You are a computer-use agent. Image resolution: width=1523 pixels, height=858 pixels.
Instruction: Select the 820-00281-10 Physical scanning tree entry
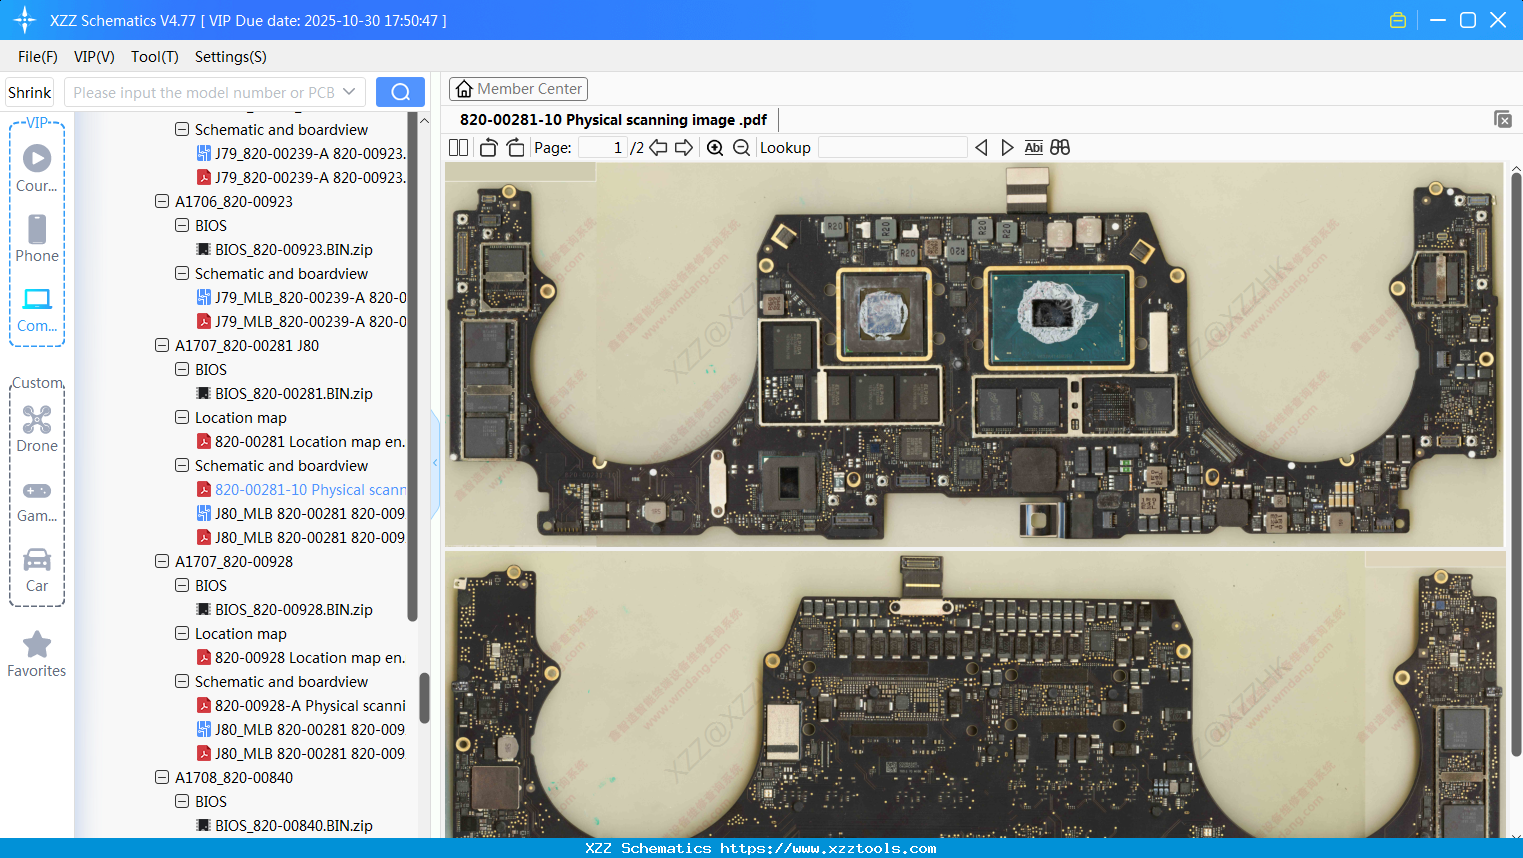click(x=301, y=489)
